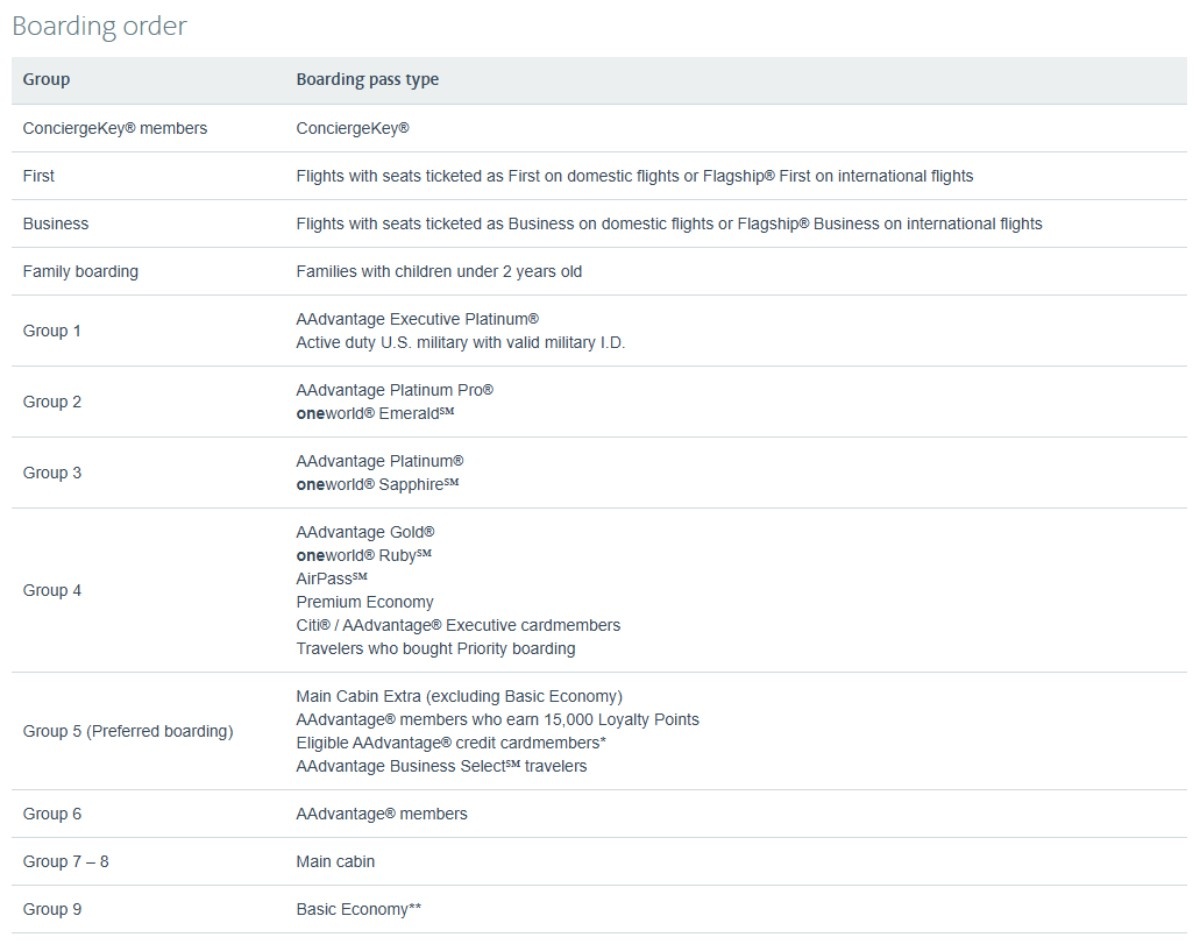Click "Travelers who bought Priority boarding"
The width and height of the screenshot is (1200, 952).
tap(436, 649)
